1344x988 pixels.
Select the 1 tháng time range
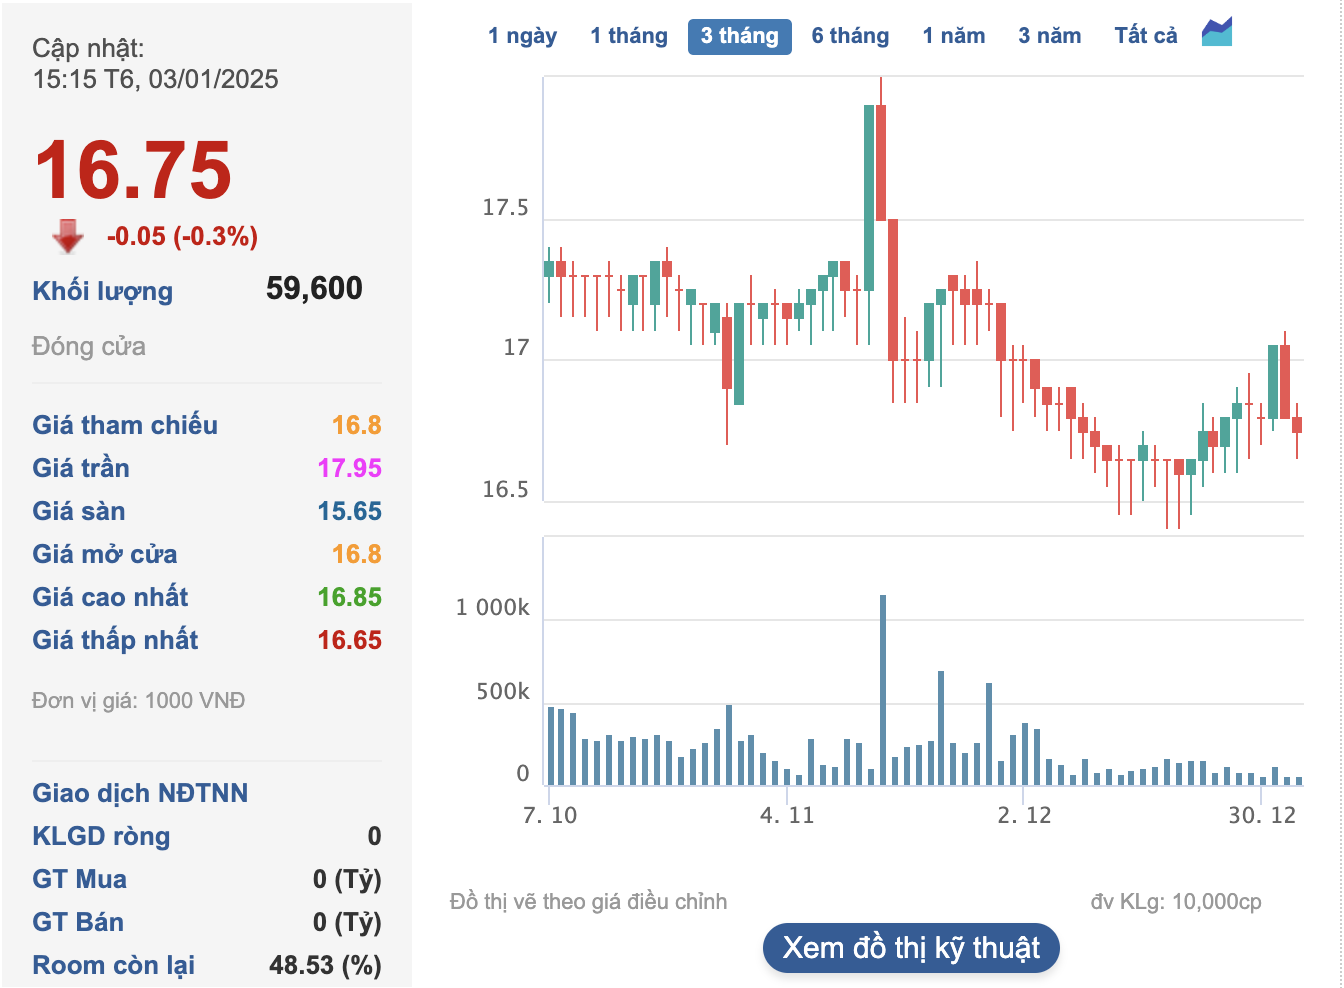(x=628, y=36)
